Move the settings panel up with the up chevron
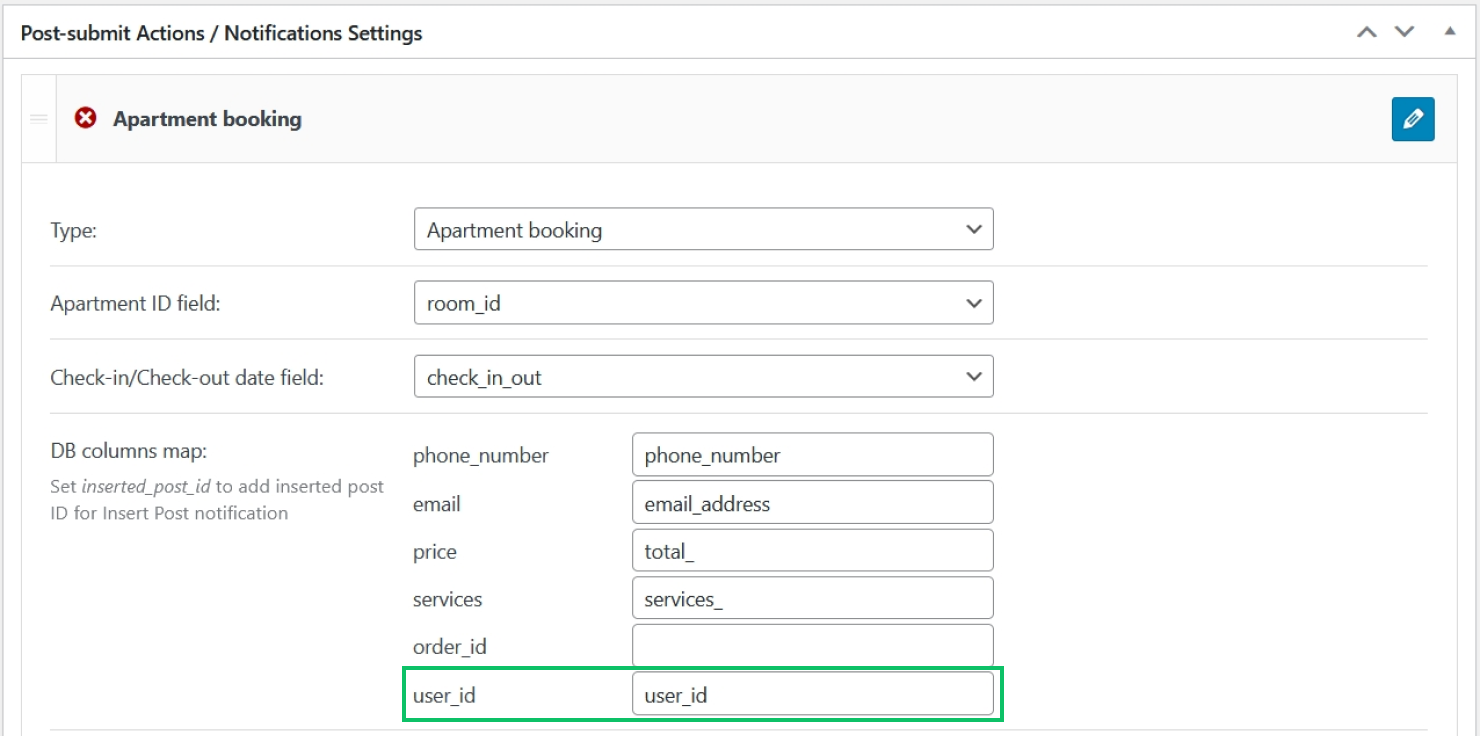This screenshot has height=736, width=1480. (x=1366, y=32)
